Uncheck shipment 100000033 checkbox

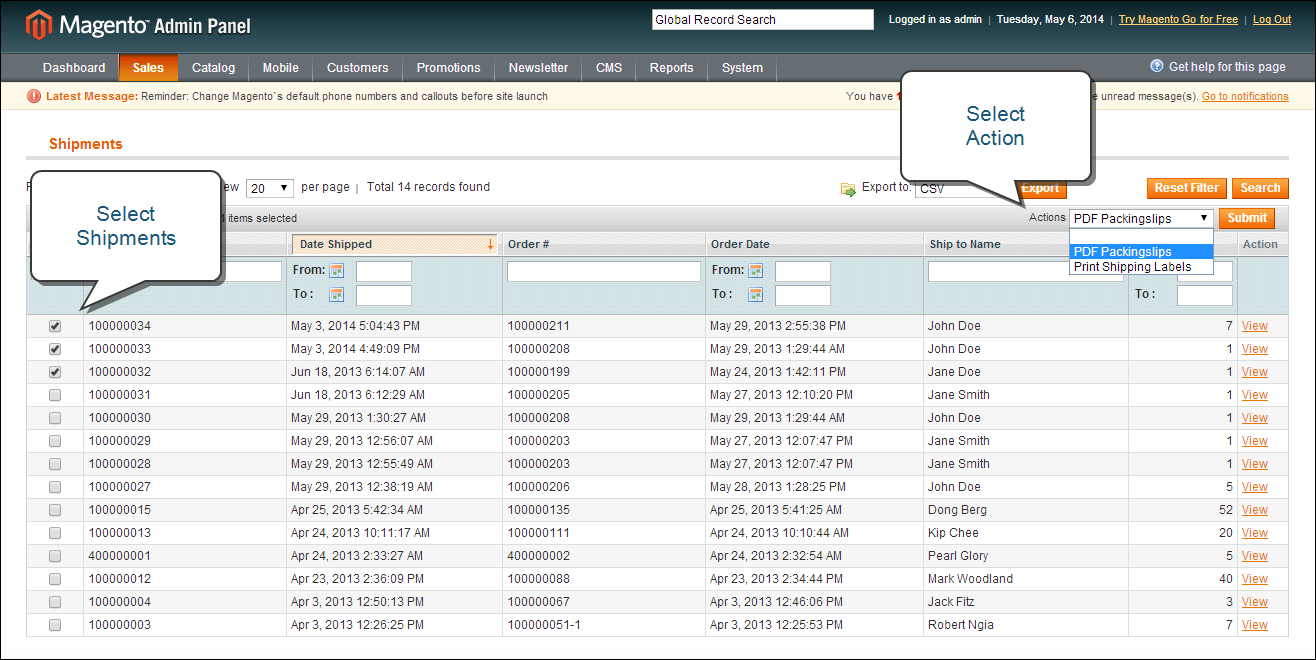[55, 349]
